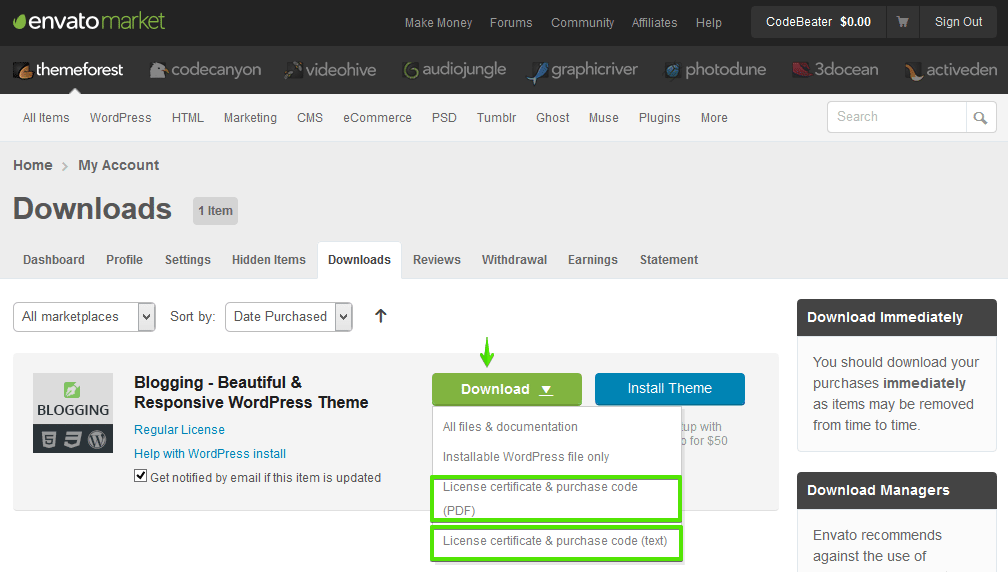Click the Install Theme button

pos(669,389)
